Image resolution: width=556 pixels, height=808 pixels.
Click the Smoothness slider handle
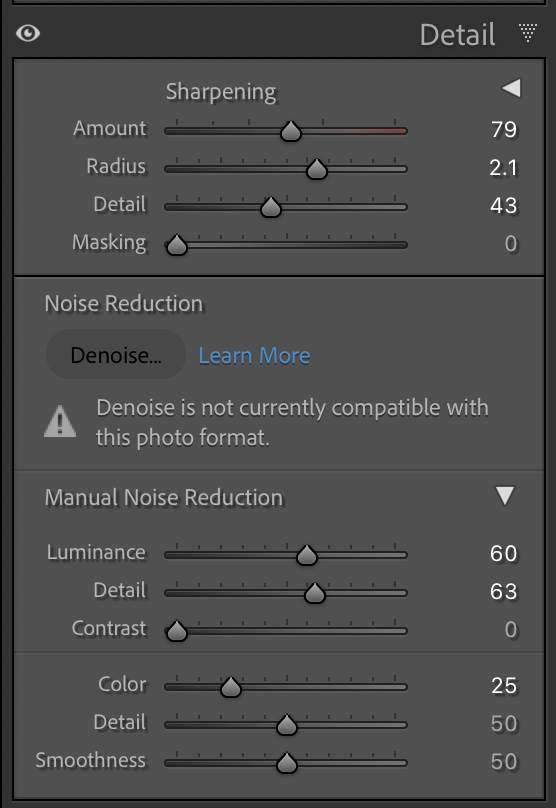(287, 764)
